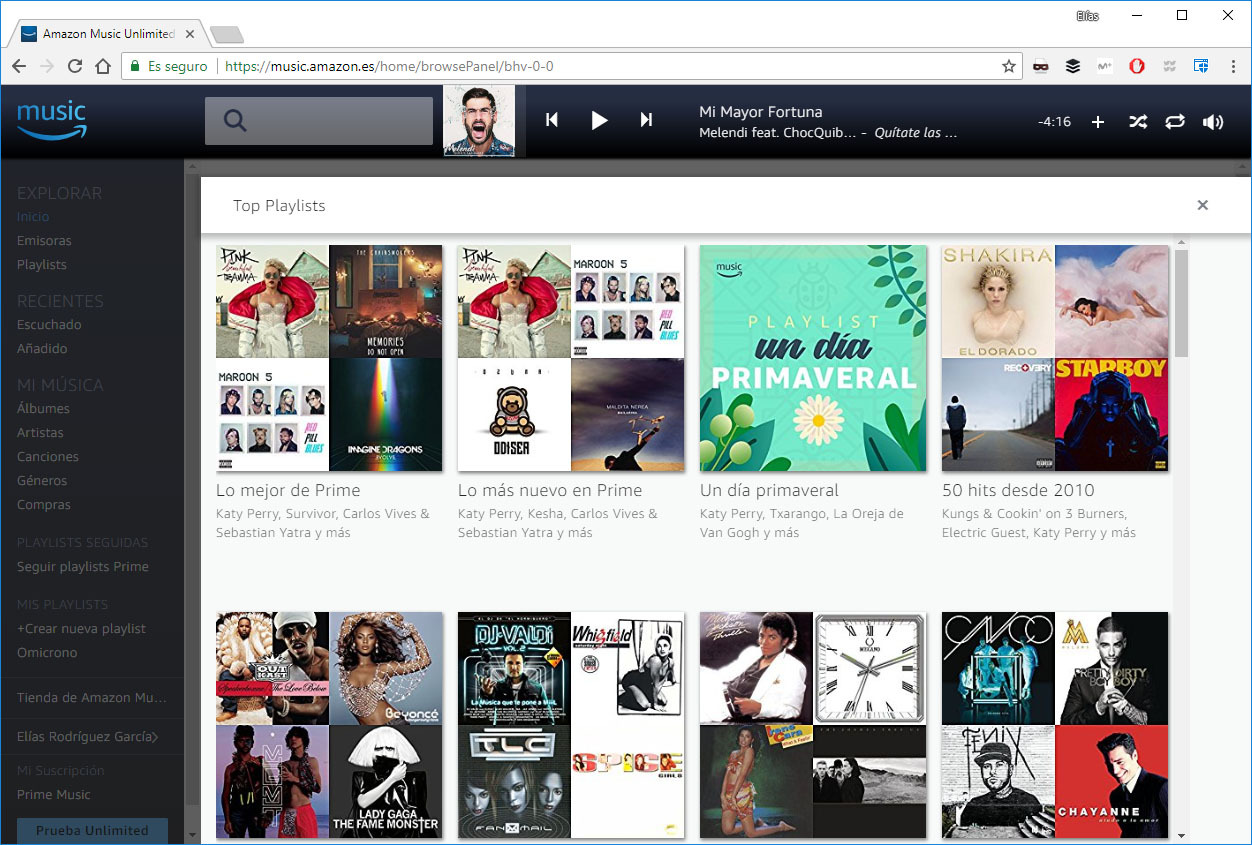Open playlist with DJ Valdi cover
The height and width of the screenshot is (845, 1252).
(x=571, y=725)
